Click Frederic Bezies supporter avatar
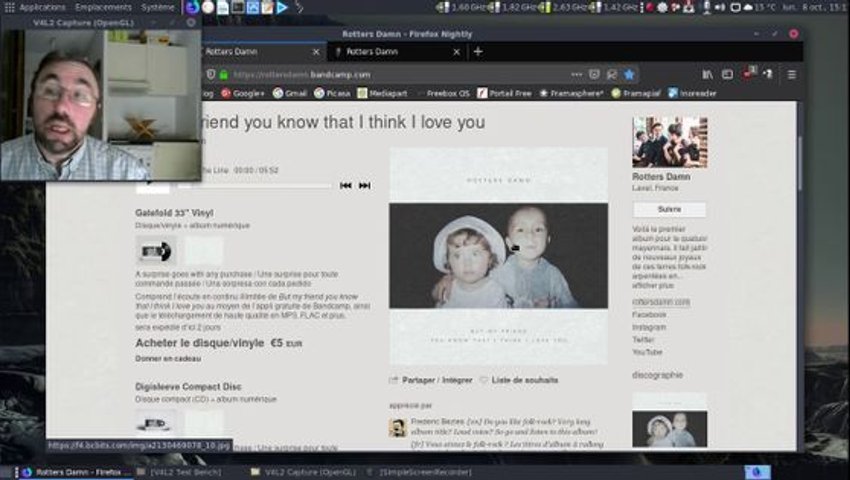This screenshot has width=850, height=480. (398, 428)
